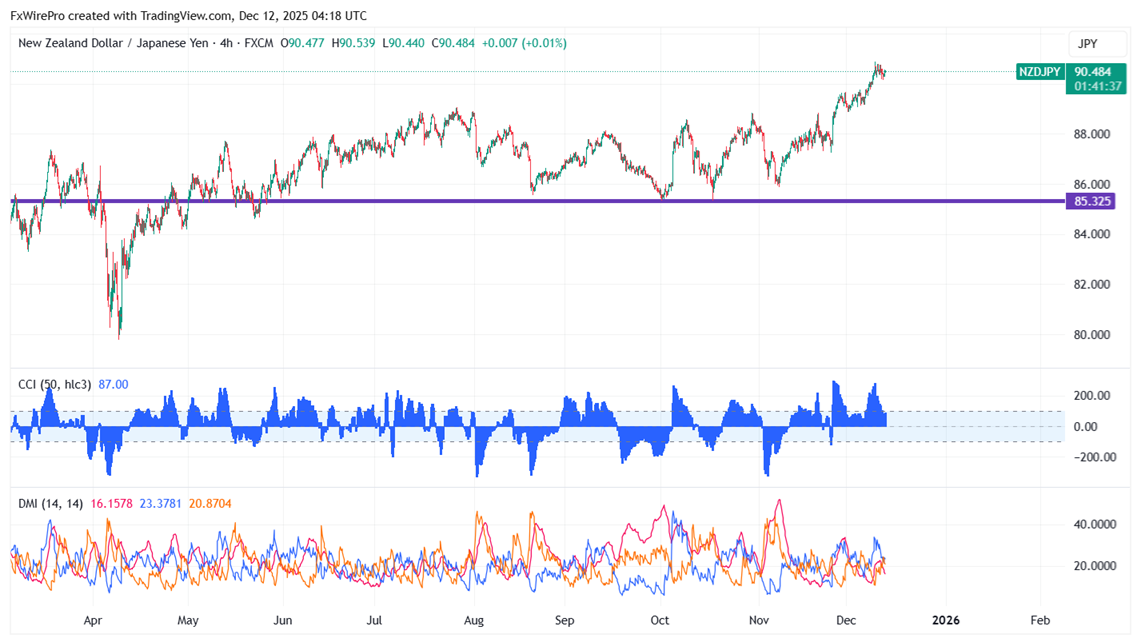The width and height of the screenshot is (1132, 638).
Task: Click the 90.484 current price tag
Action: 1095,71
